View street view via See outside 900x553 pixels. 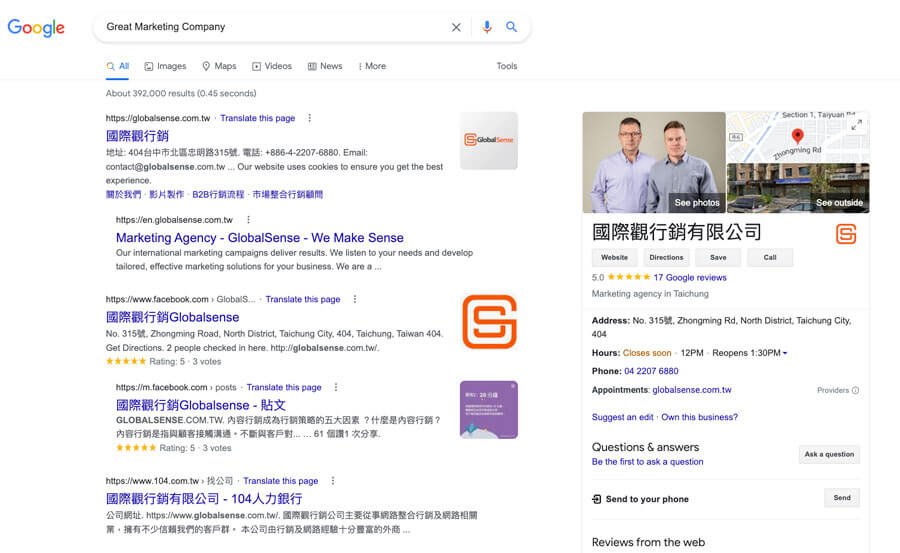(x=839, y=203)
